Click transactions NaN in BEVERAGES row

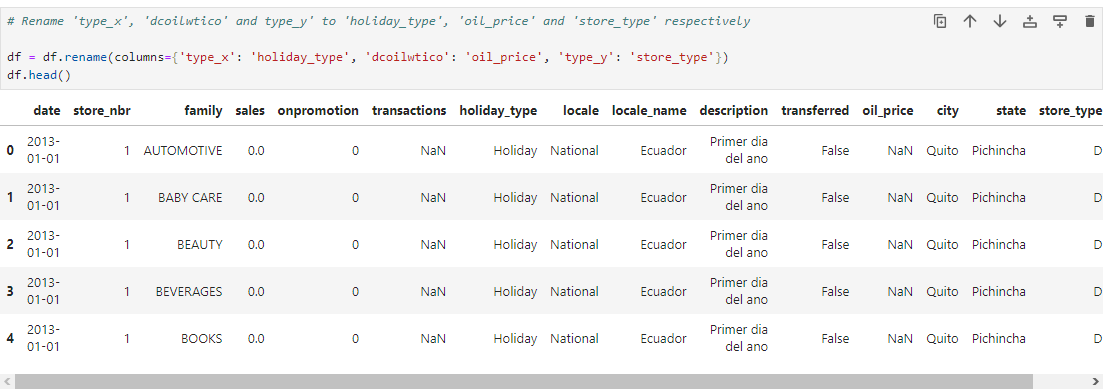[433, 292]
